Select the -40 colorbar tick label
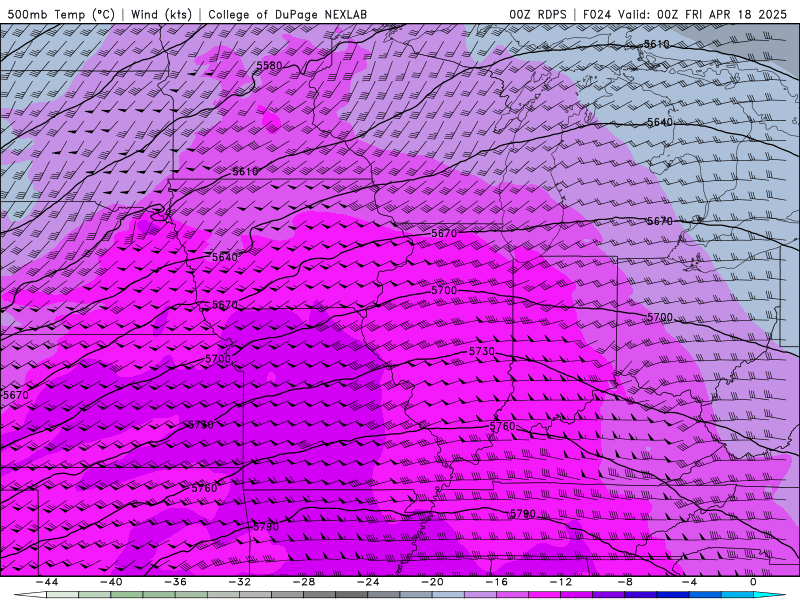Screen dimensions: 800x600 111,582
